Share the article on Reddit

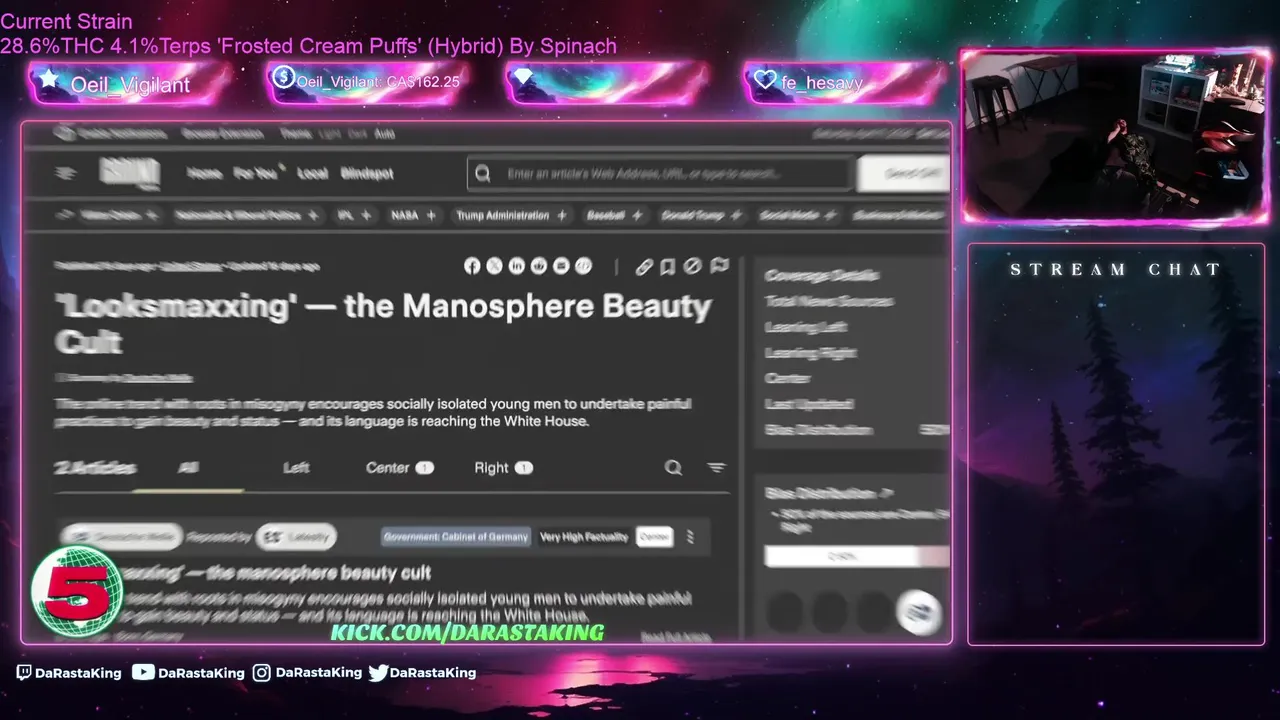(539, 266)
